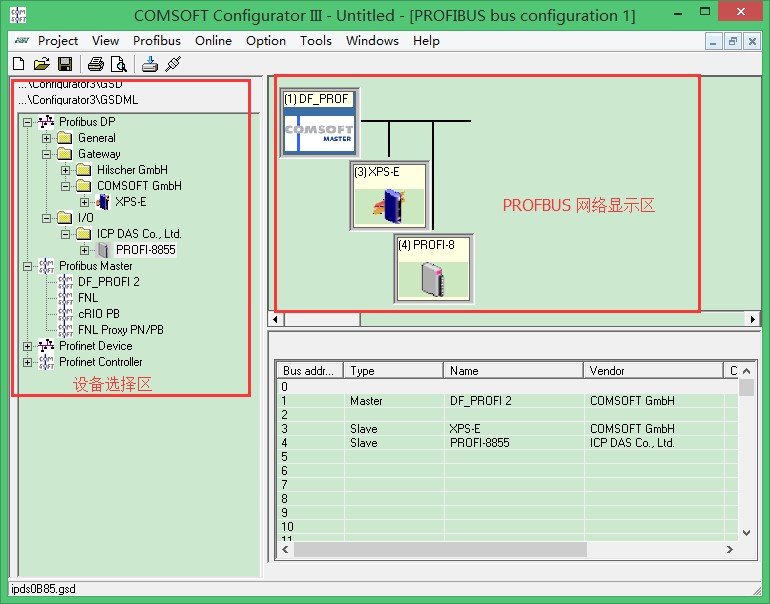770x604 pixels.
Task: Expand the PROFI-8855 tree node
Action: 84,250
